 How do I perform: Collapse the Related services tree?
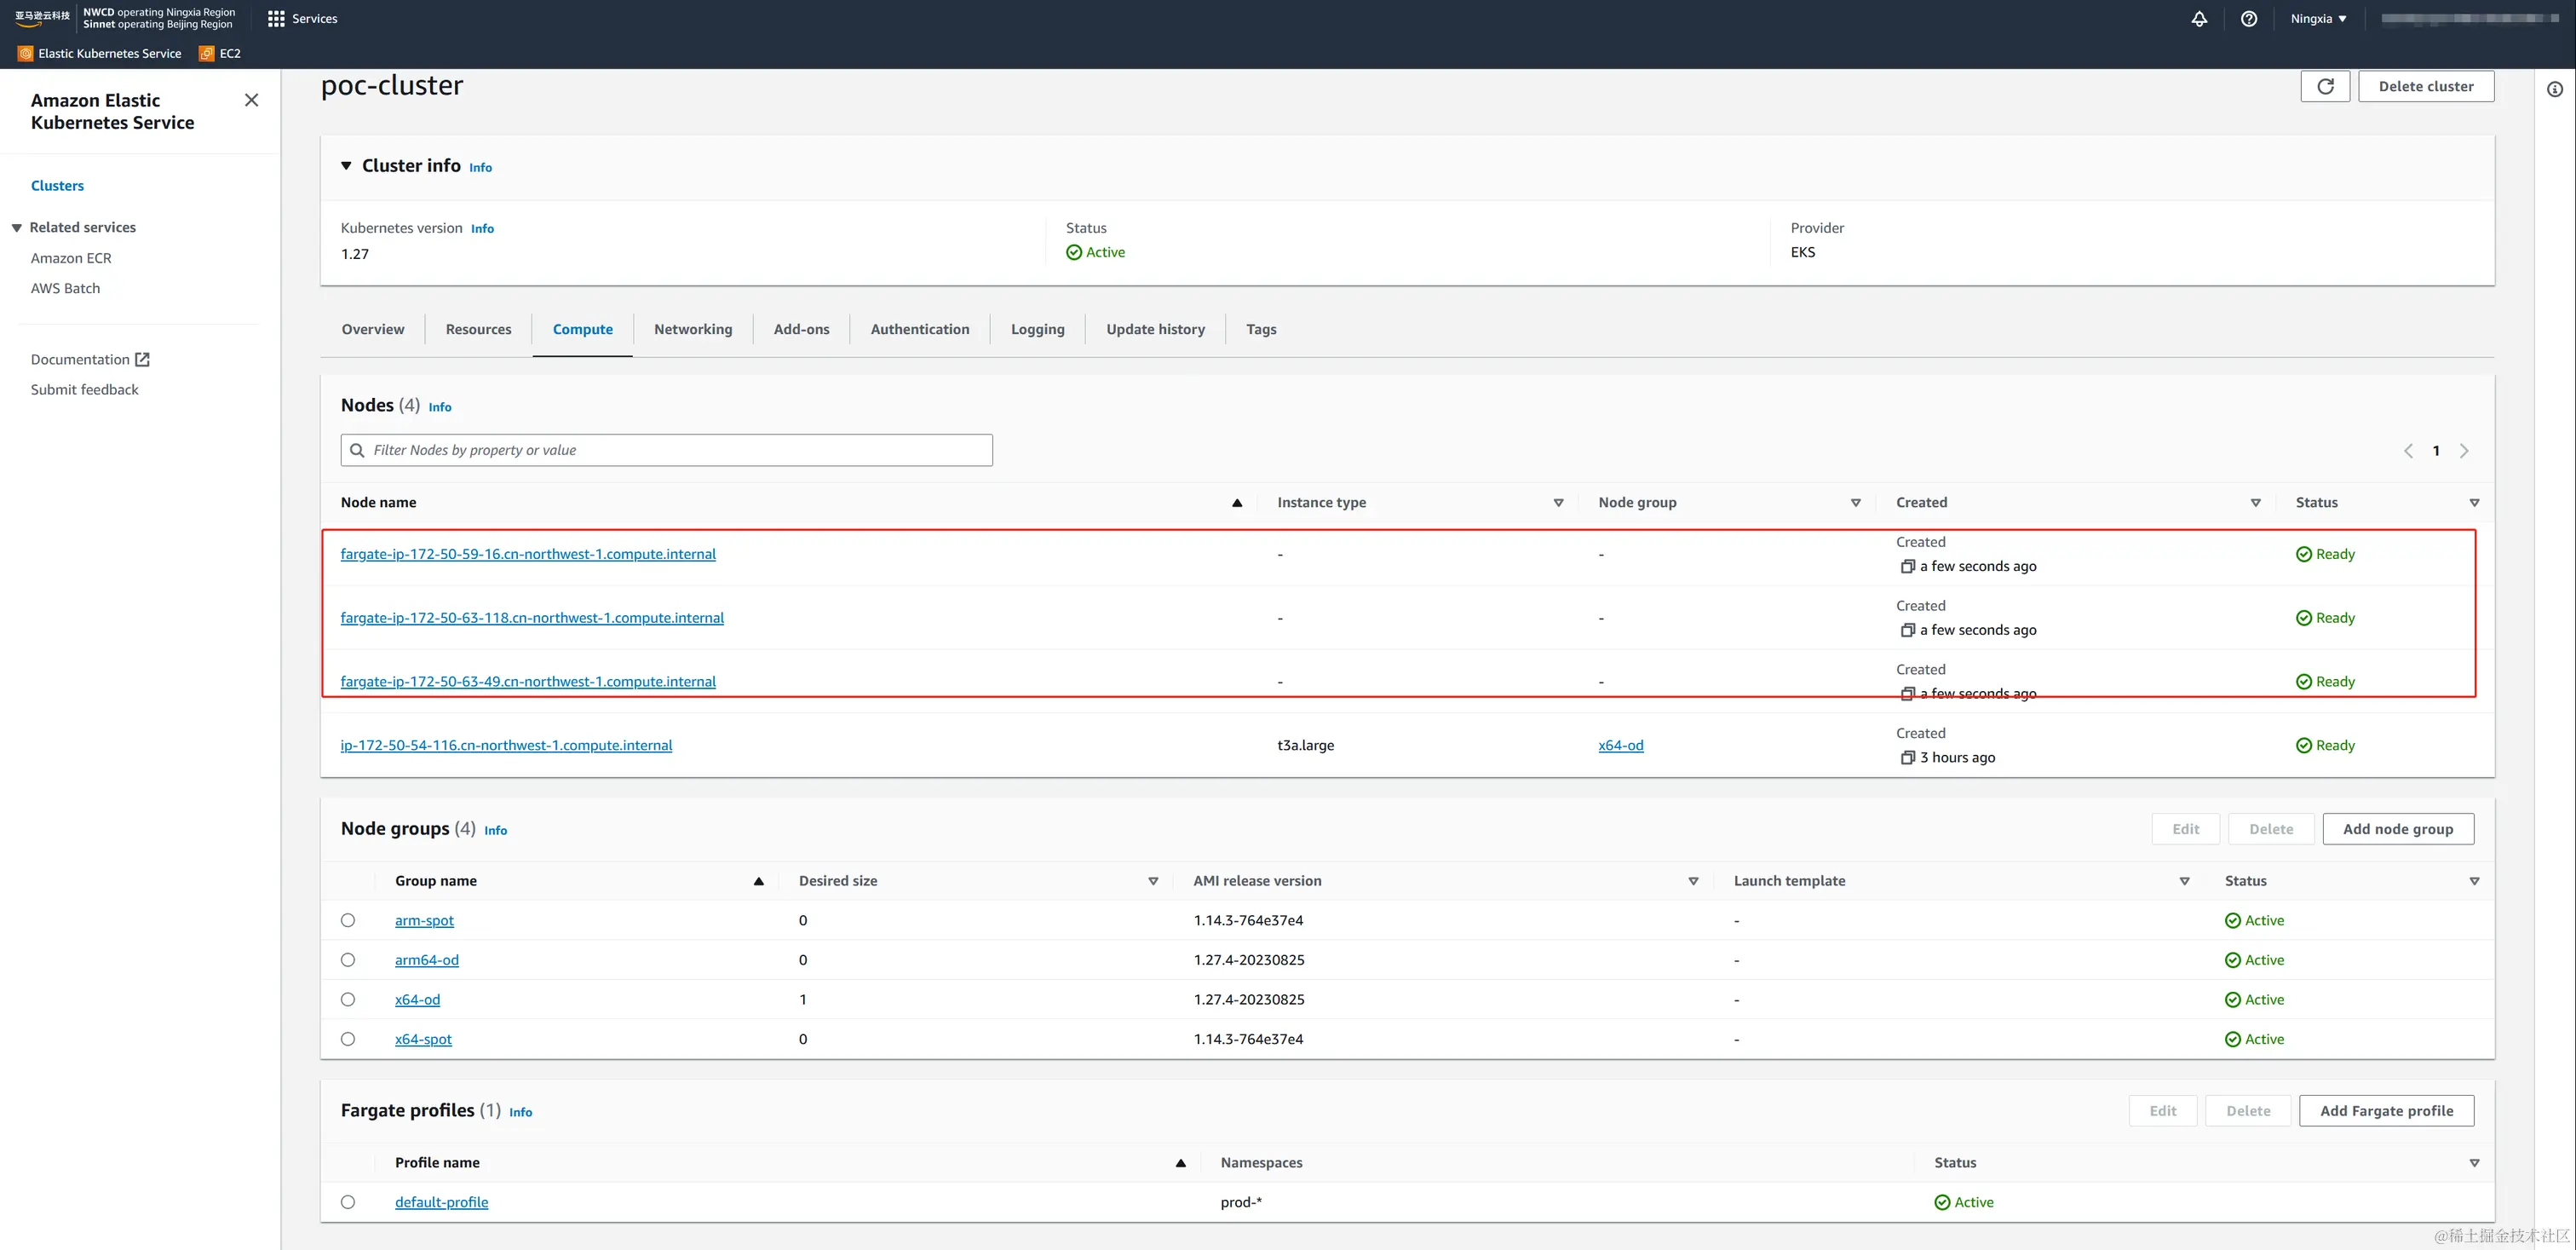click(x=17, y=228)
